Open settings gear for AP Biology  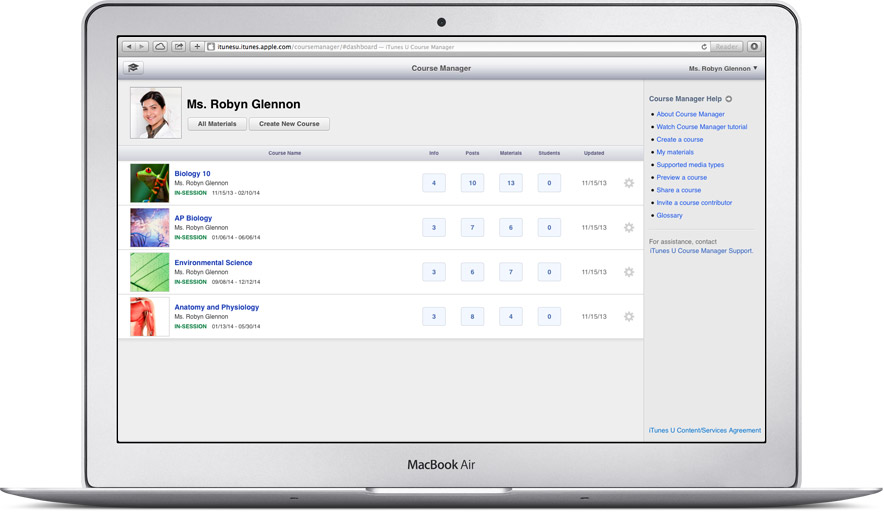[x=629, y=228]
